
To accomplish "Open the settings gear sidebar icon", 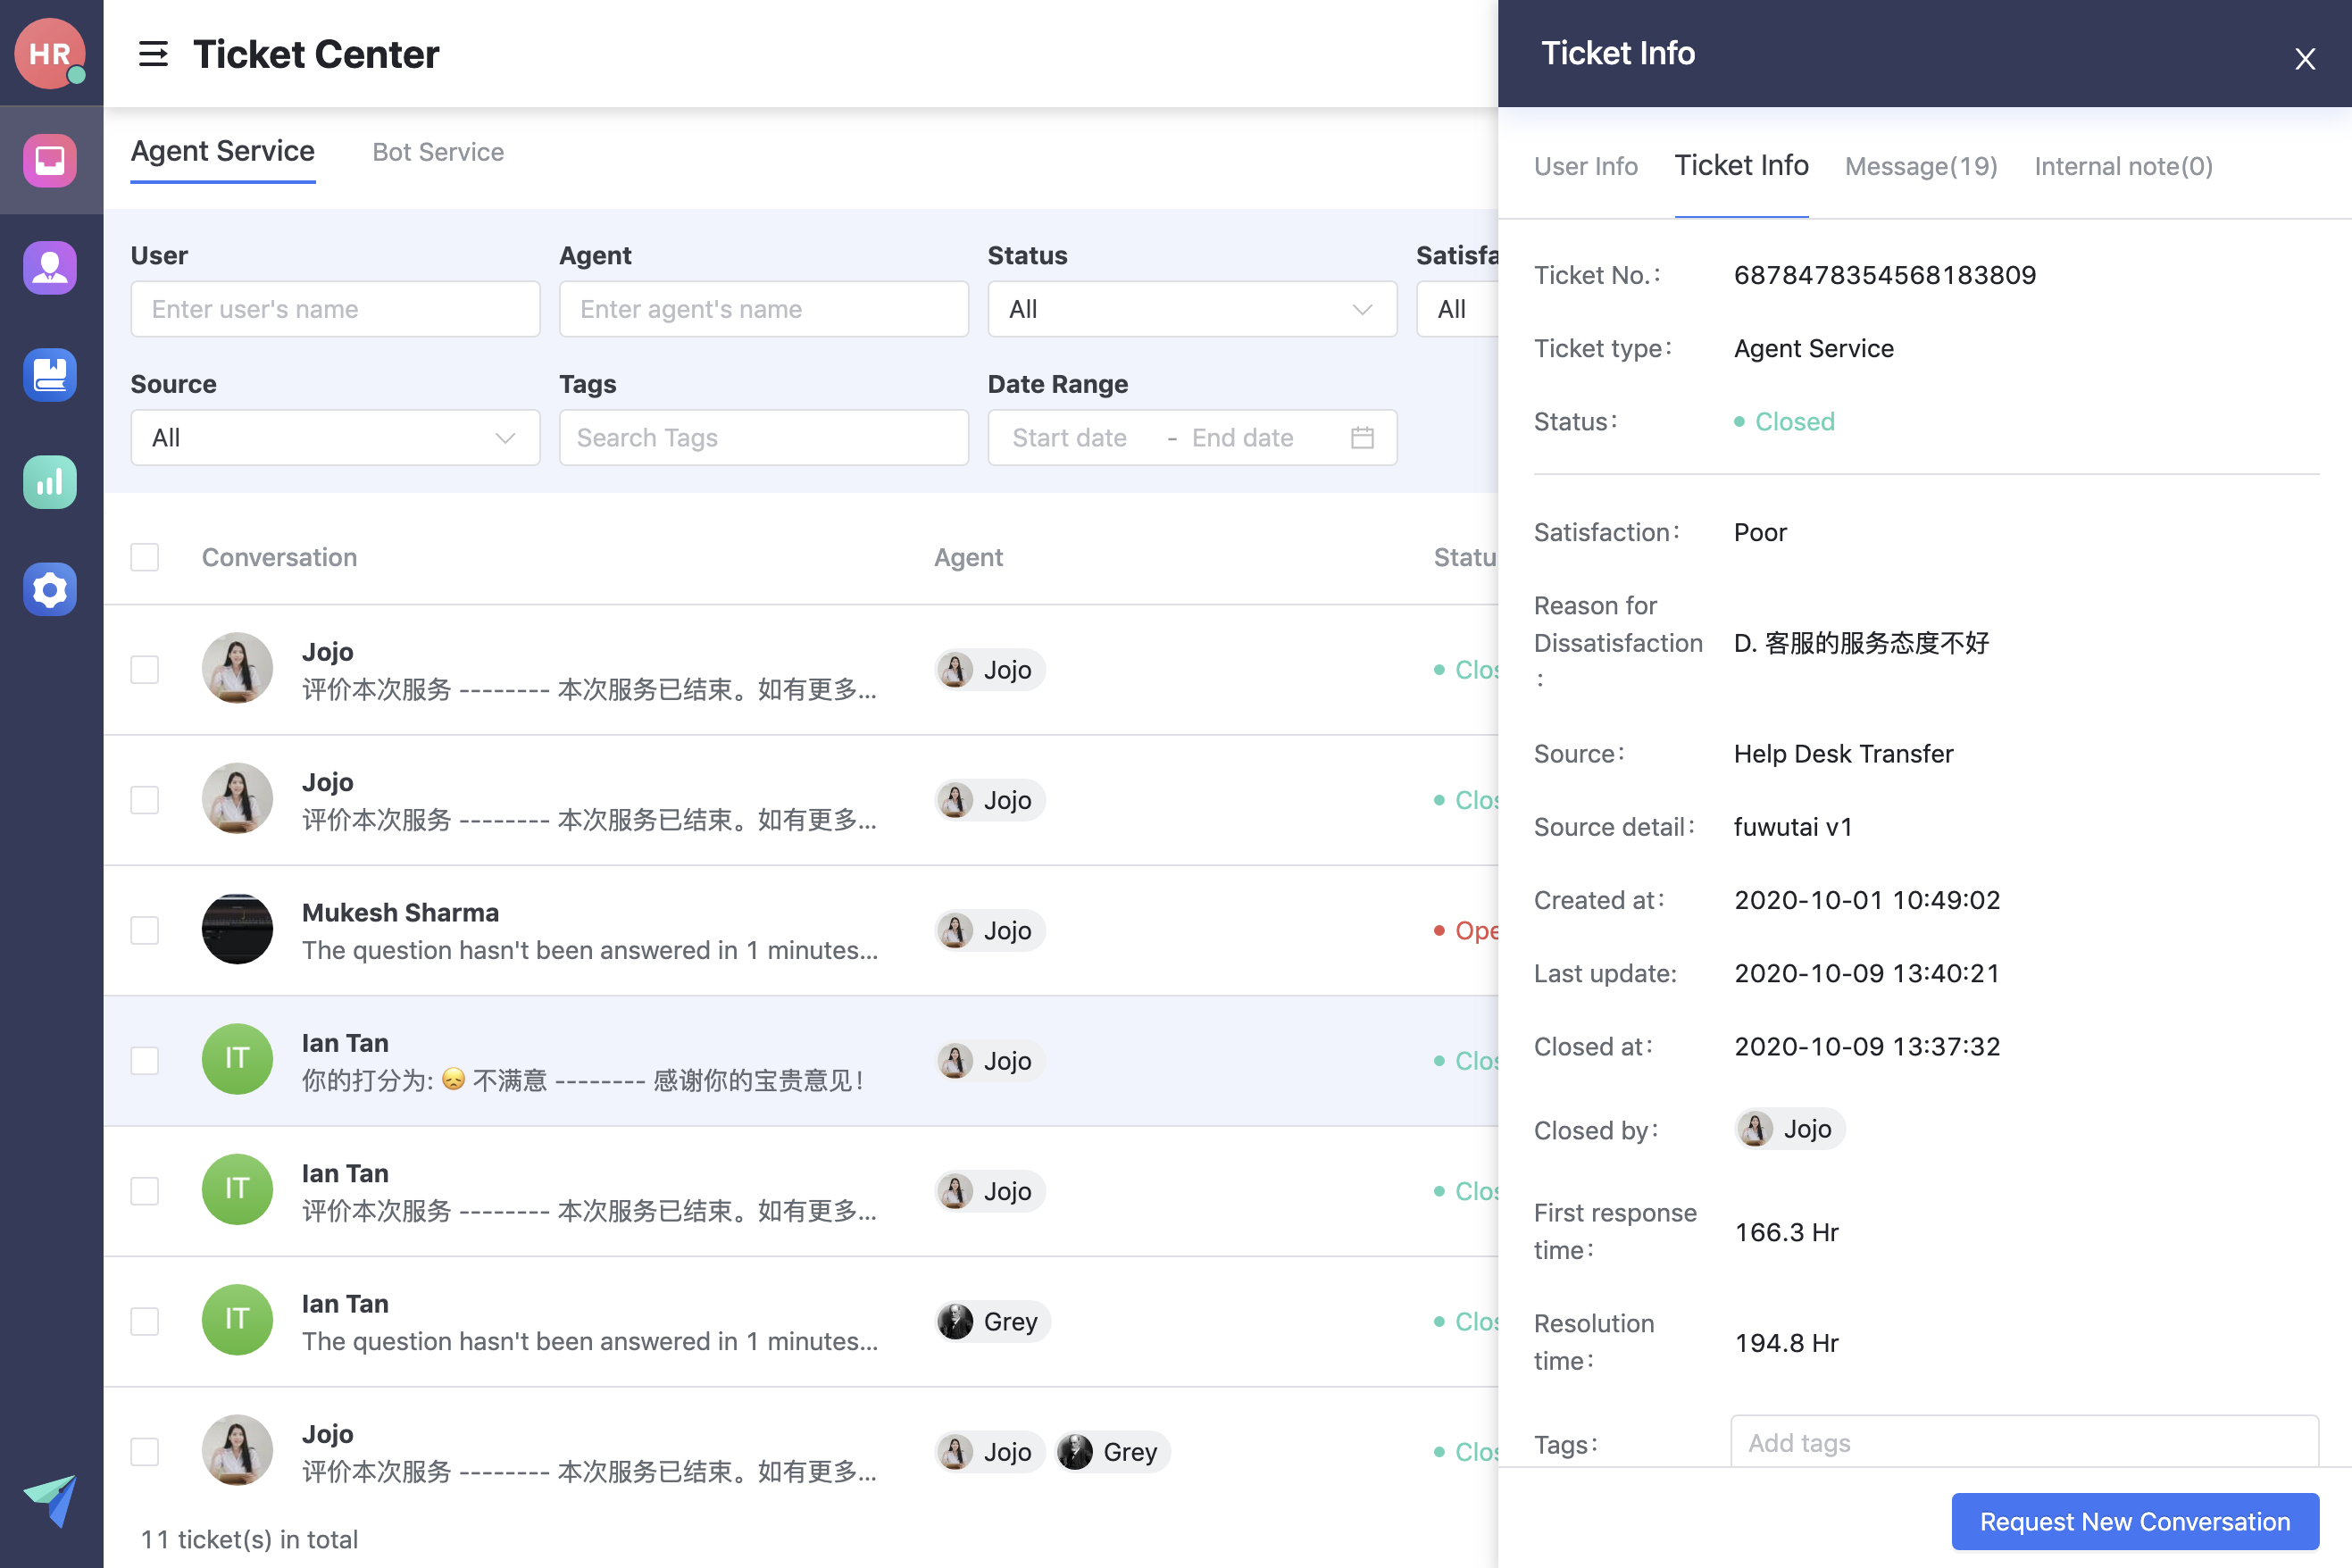I will tap(50, 589).
